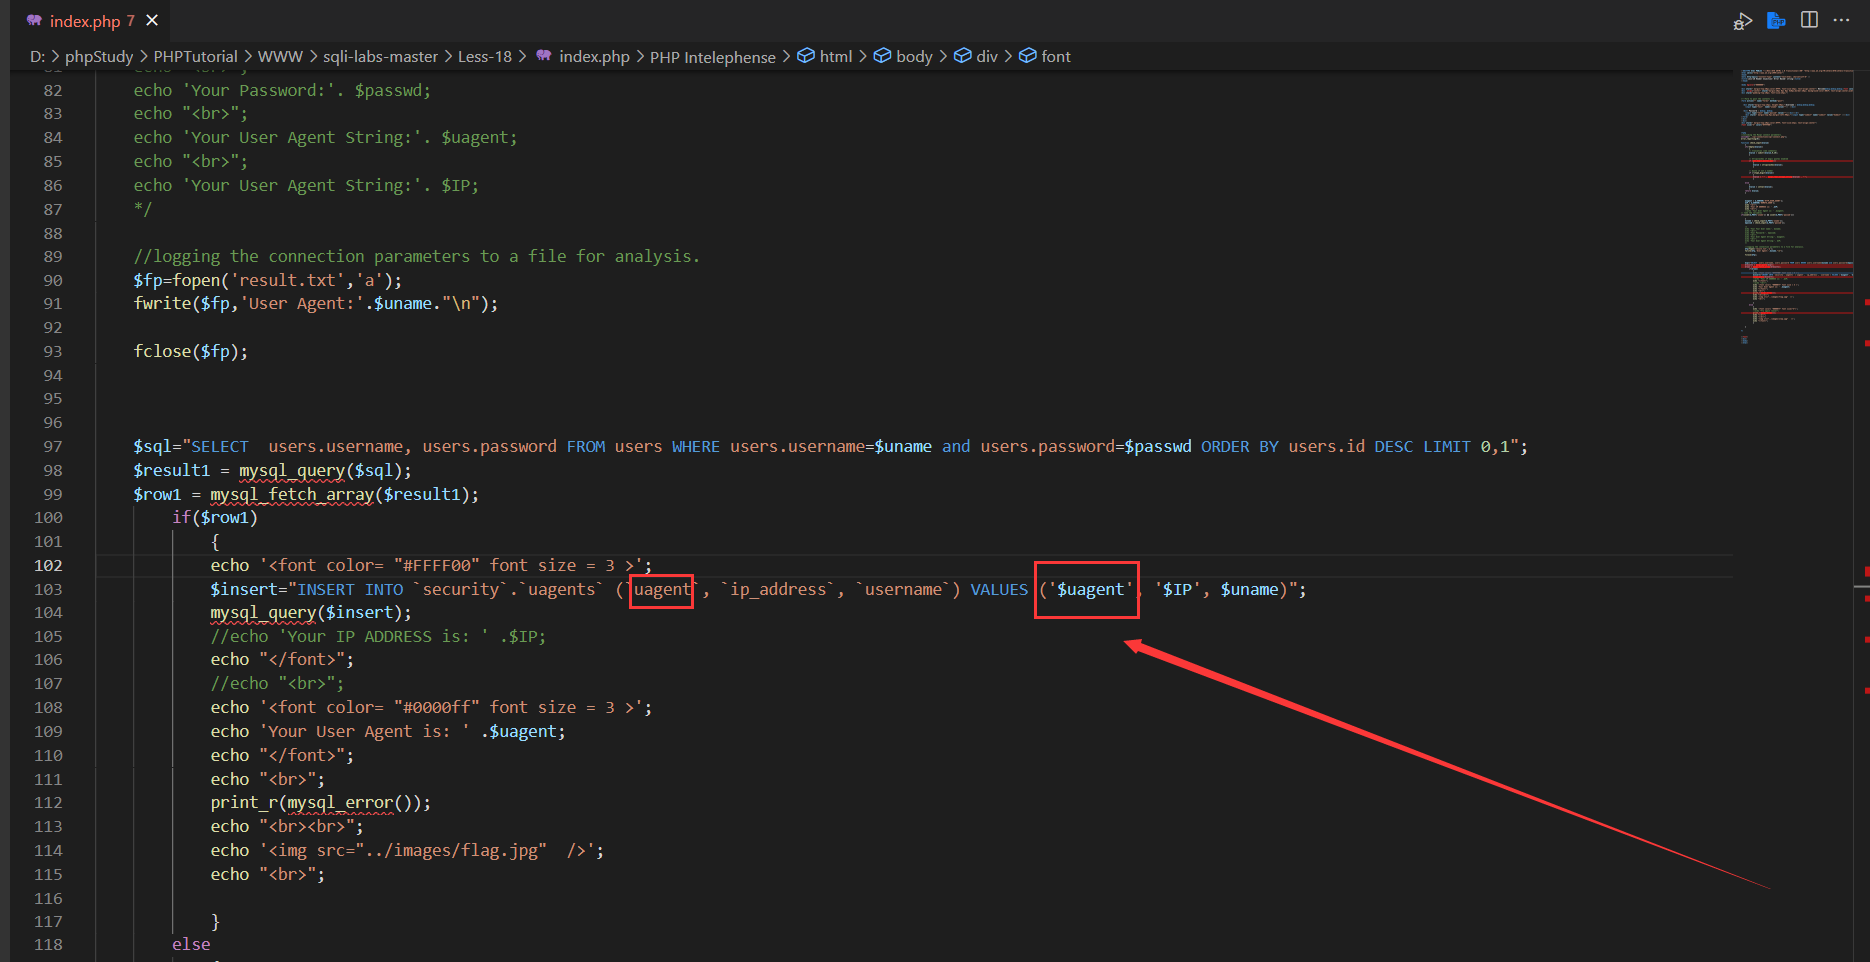
Task: Click the else keyword on line 118
Action: click(191, 945)
